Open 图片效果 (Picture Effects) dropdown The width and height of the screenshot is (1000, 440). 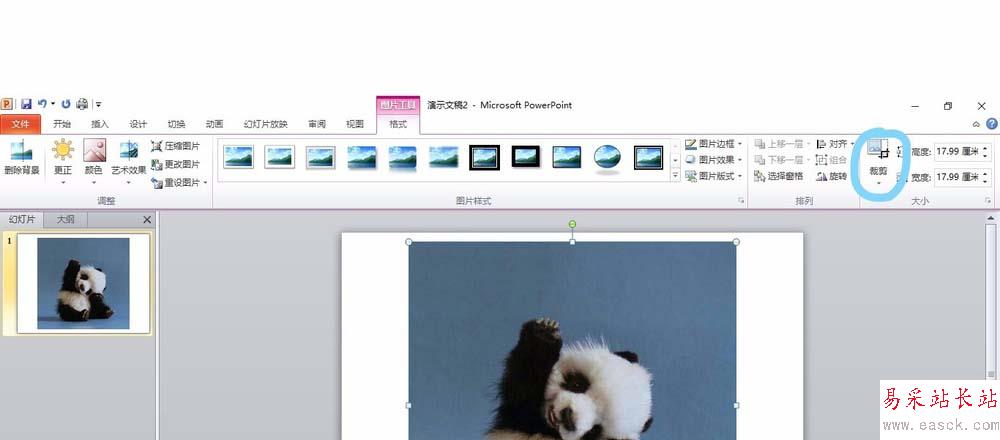tap(714, 160)
